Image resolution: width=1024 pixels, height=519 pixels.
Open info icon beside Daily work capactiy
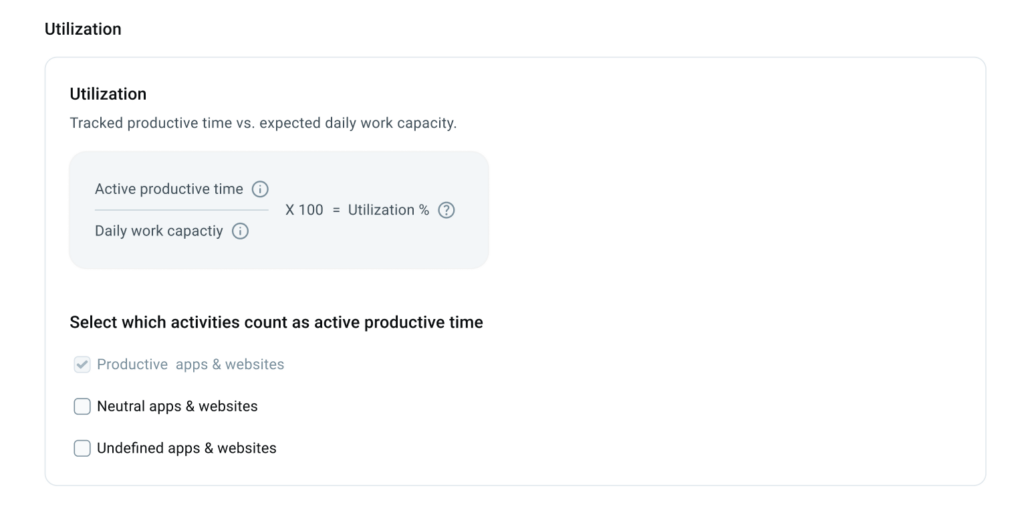tap(240, 231)
